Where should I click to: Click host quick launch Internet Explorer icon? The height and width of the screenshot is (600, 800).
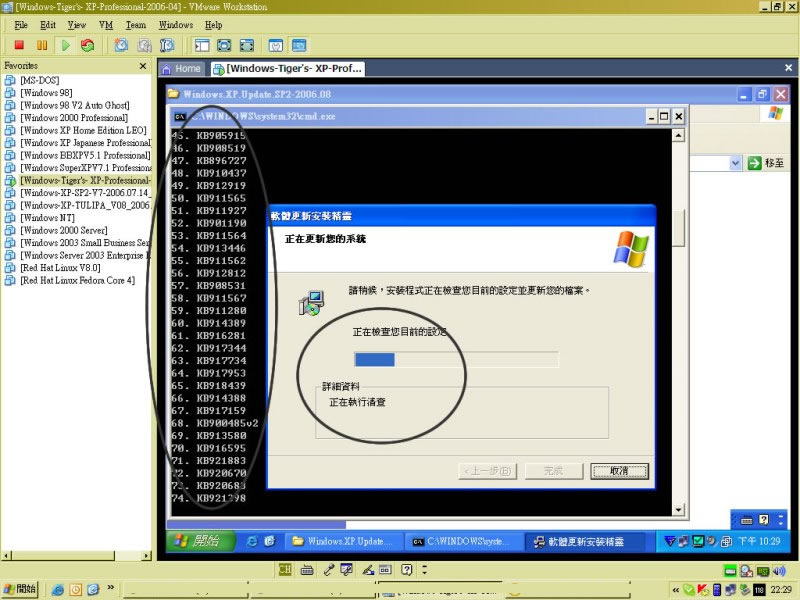point(58,590)
